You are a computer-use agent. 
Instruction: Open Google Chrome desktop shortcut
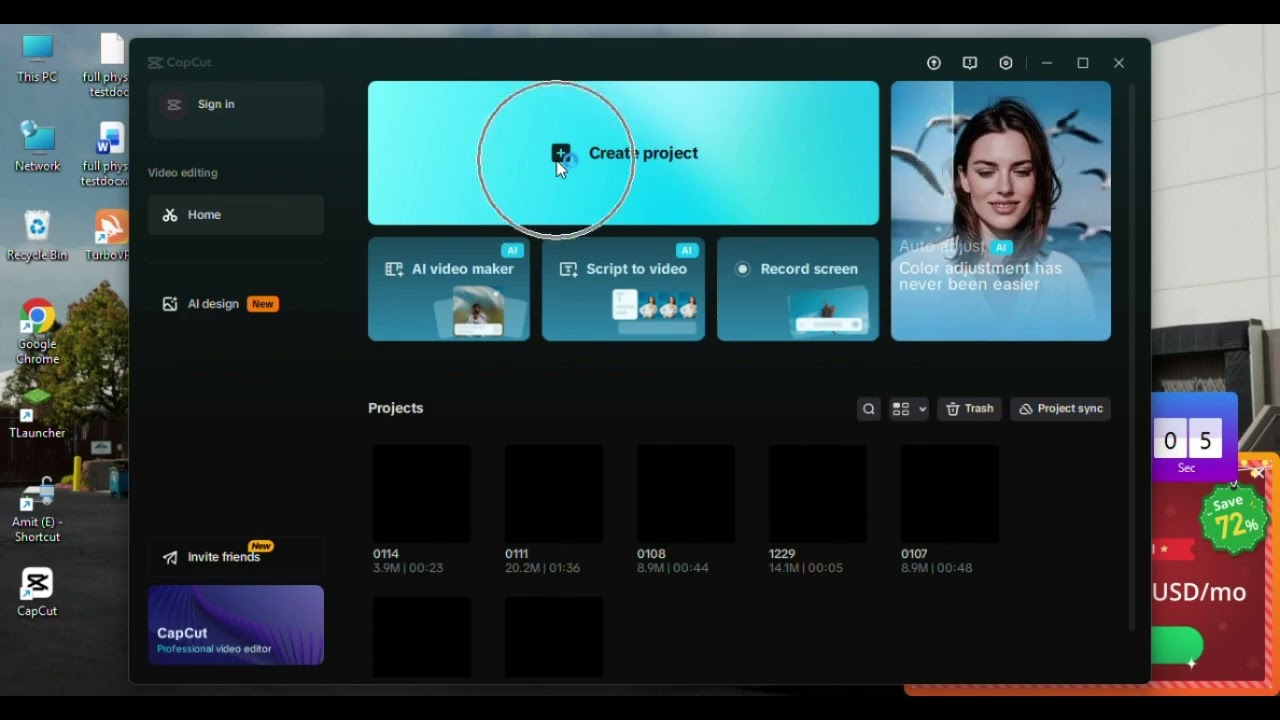(x=37, y=332)
